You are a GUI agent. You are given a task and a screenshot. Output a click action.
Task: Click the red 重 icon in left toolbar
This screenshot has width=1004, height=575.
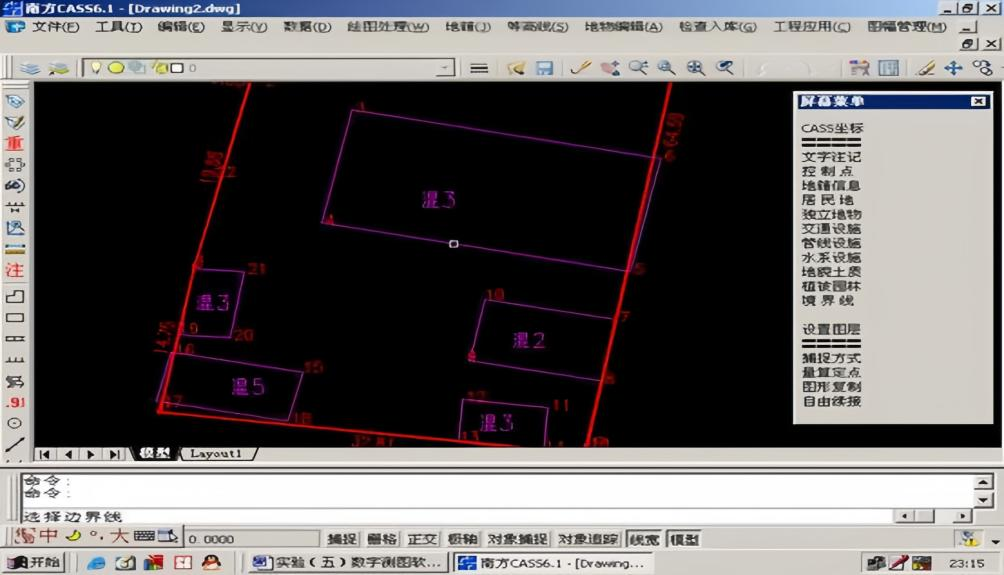14,143
